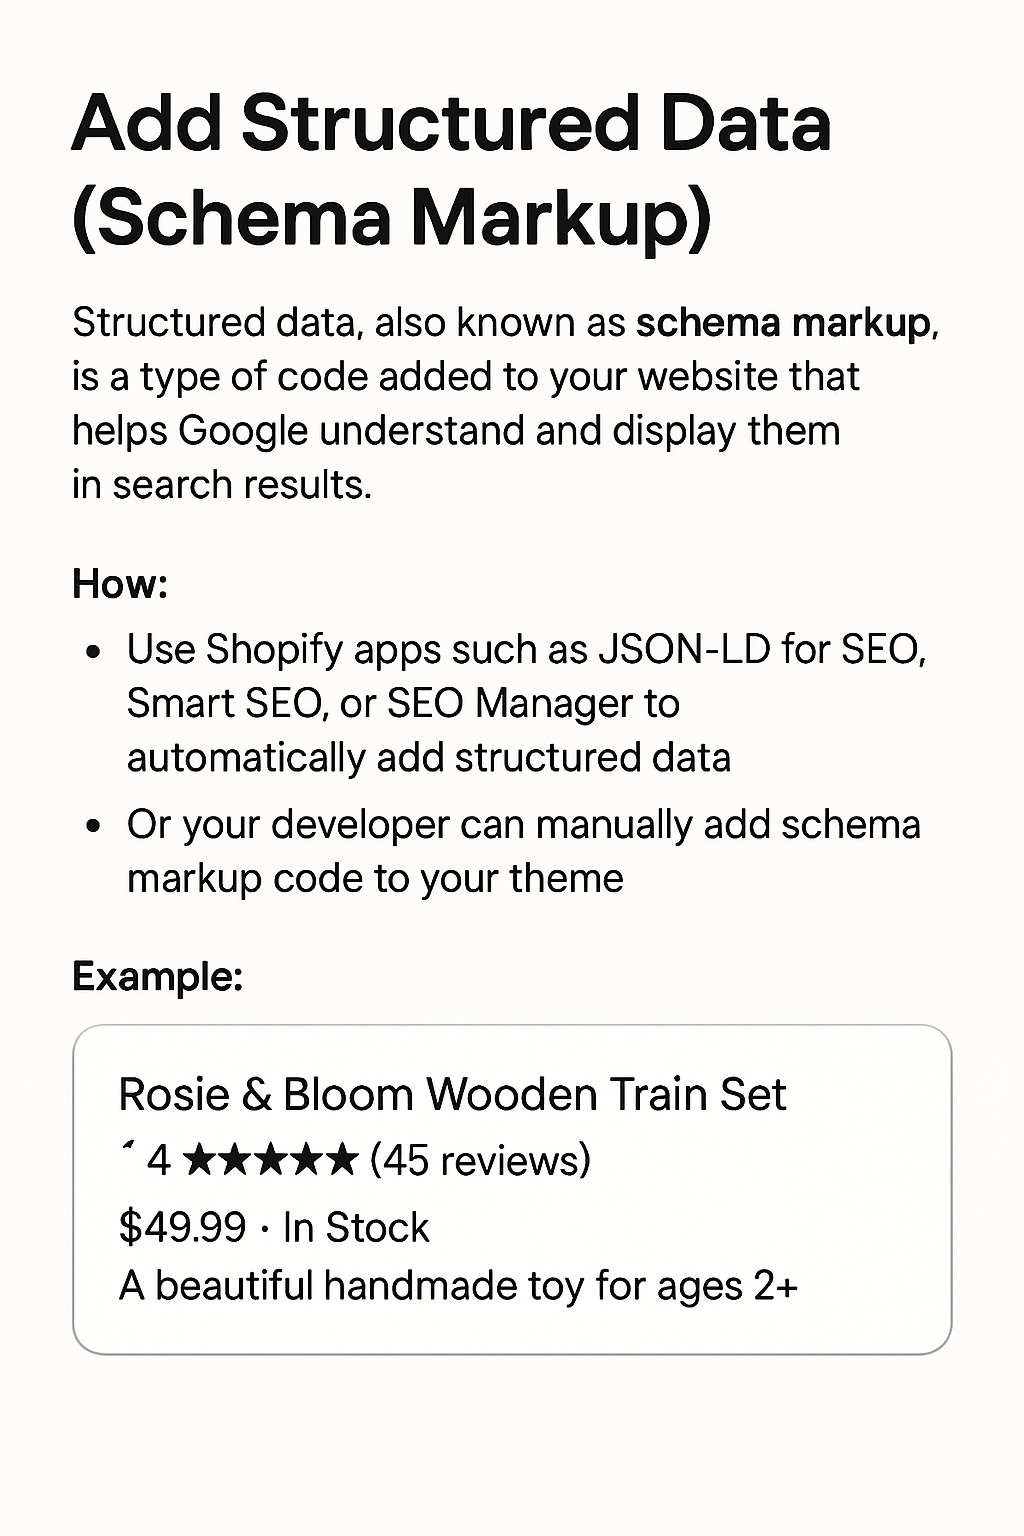Click the '(45 reviews)' text
The image size is (1024, 1536).
(x=480, y=1161)
